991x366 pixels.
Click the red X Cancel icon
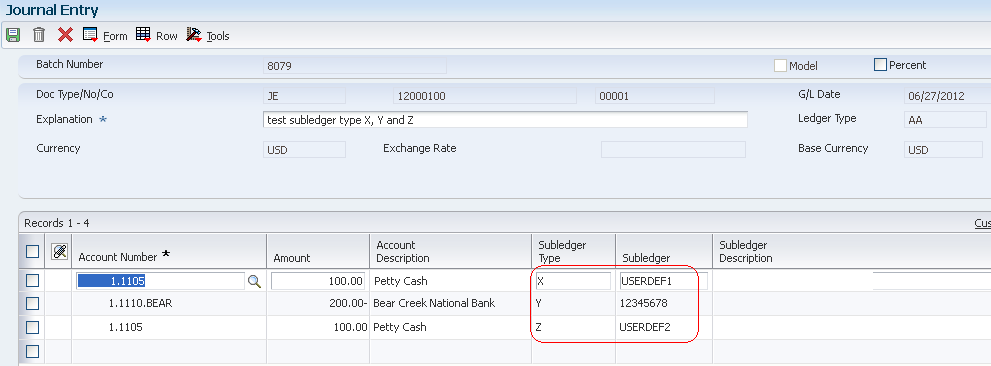(x=65, y=35)
